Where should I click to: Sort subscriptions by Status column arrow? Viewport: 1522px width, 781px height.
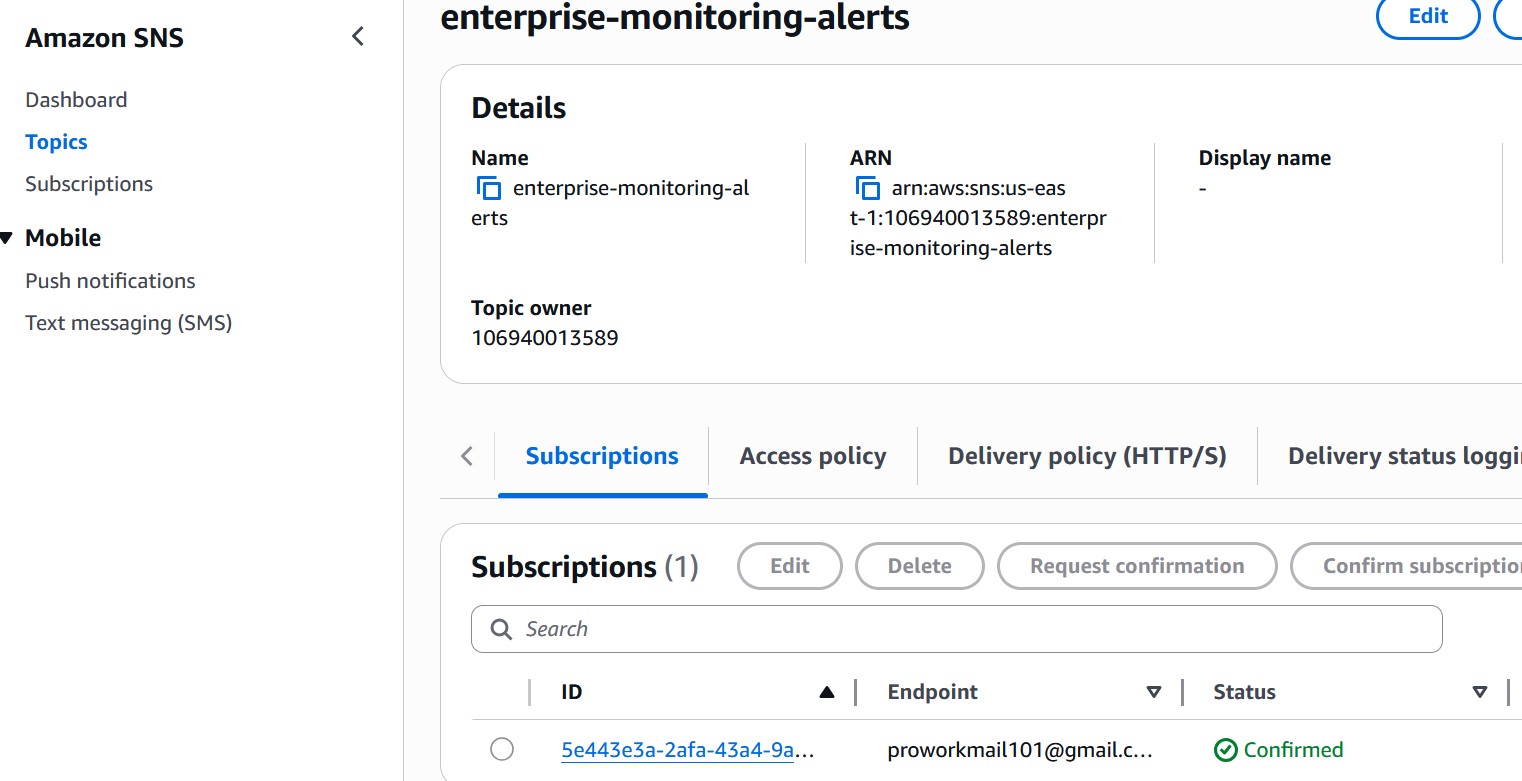(1480, 692)
